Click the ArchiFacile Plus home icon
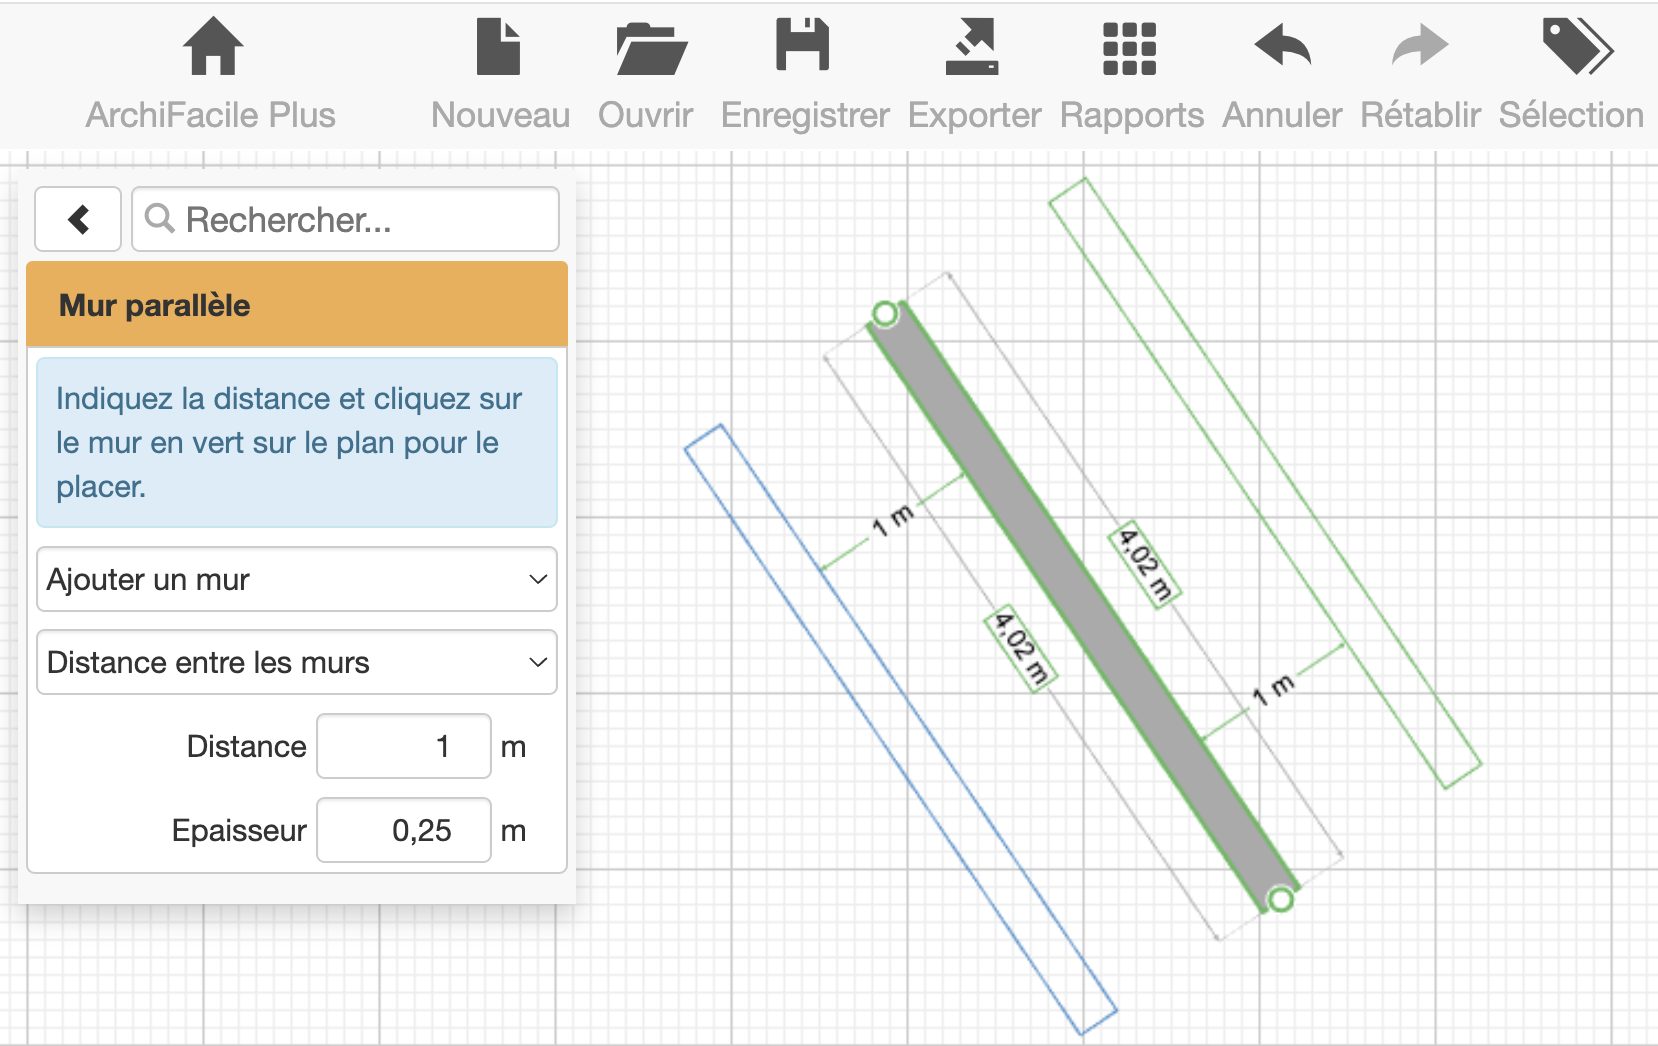This screenshot has width=1658, height=1046. pos(212,47)
